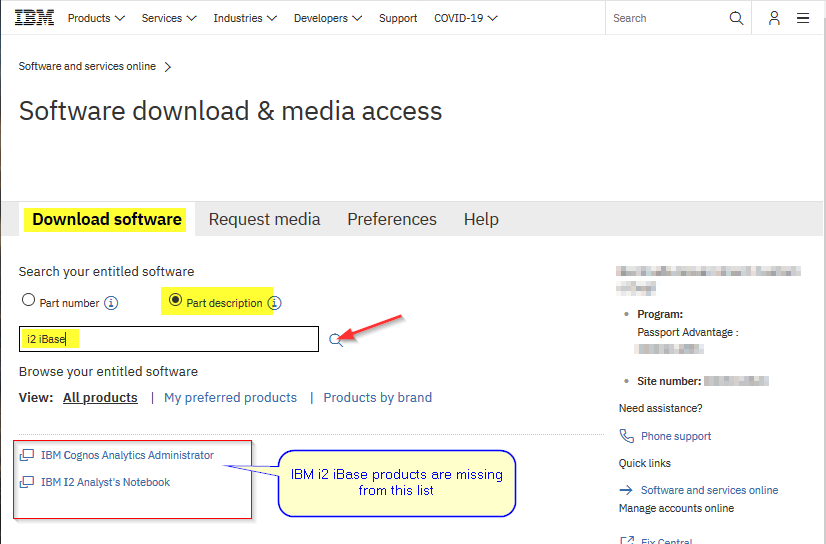
Task: Expand the Industries dropdown menu
Action: [245, 18]
